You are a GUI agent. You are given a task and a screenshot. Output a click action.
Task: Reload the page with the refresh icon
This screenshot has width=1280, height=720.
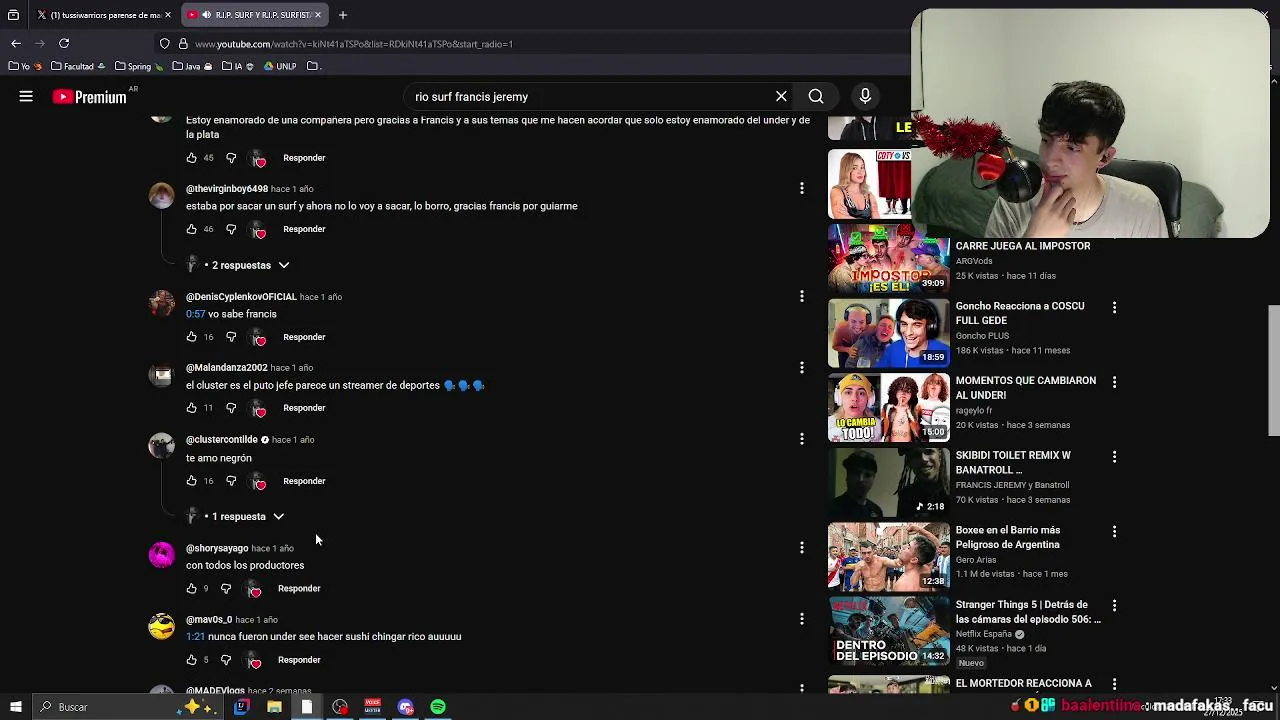pyautogui.click(x=64, y=44)
